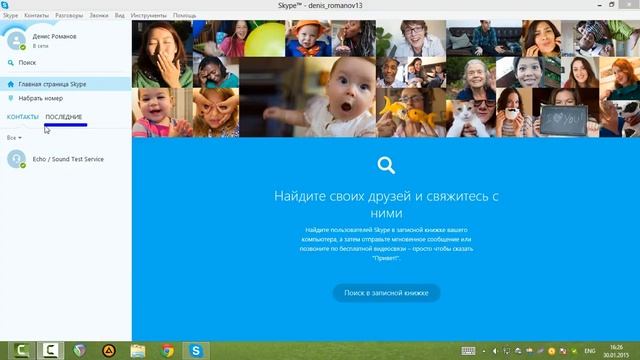640x360 pixels.
Task: Open the Разговоры menu
Action: (x=69, y=16)
